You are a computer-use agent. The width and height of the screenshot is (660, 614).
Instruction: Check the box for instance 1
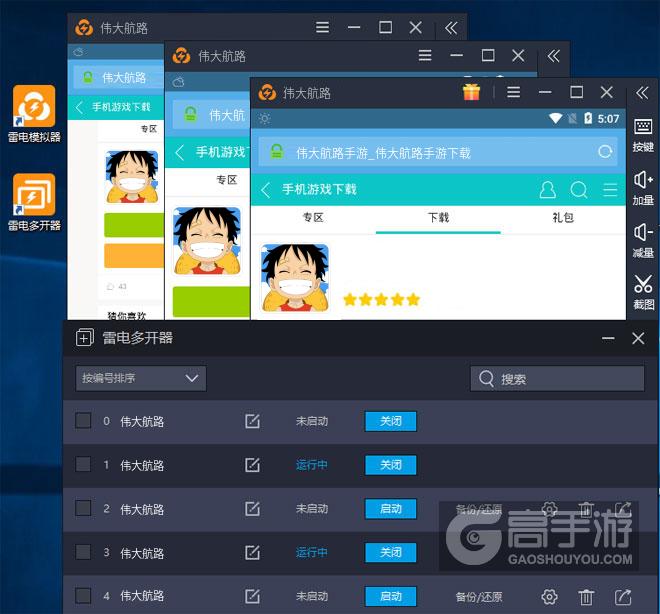[x=83, y=464]
